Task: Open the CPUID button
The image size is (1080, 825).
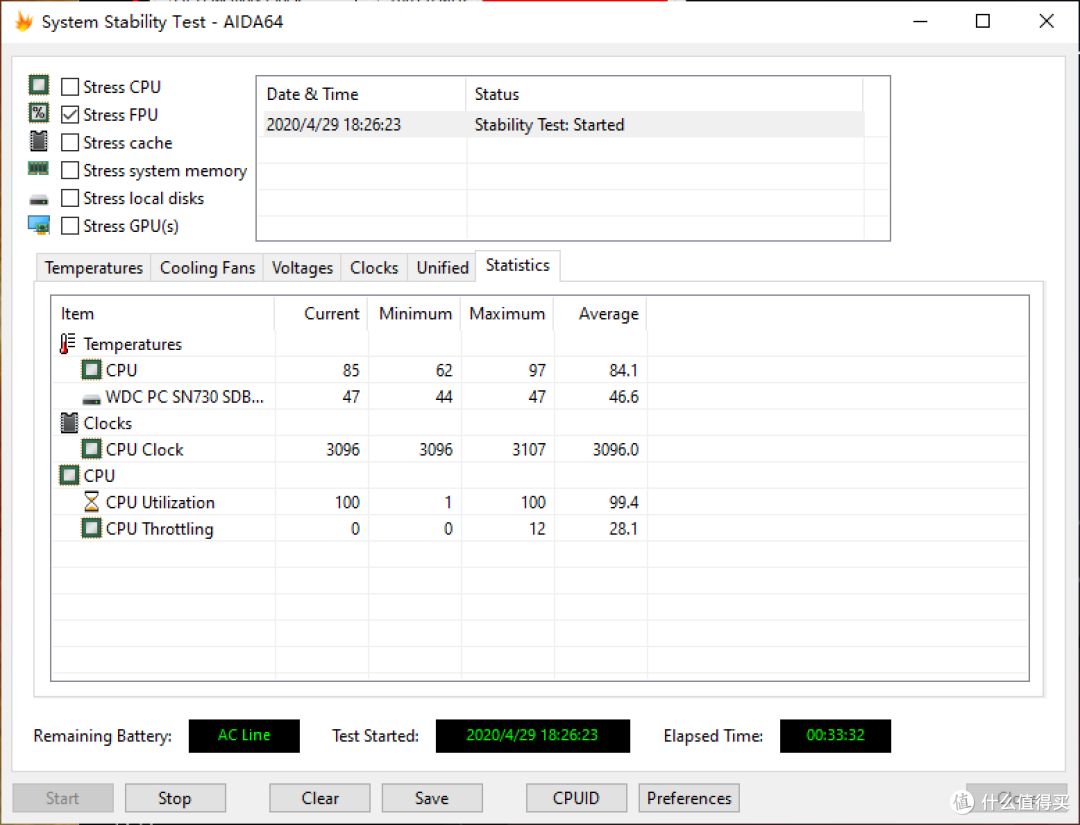Action: 577,798
